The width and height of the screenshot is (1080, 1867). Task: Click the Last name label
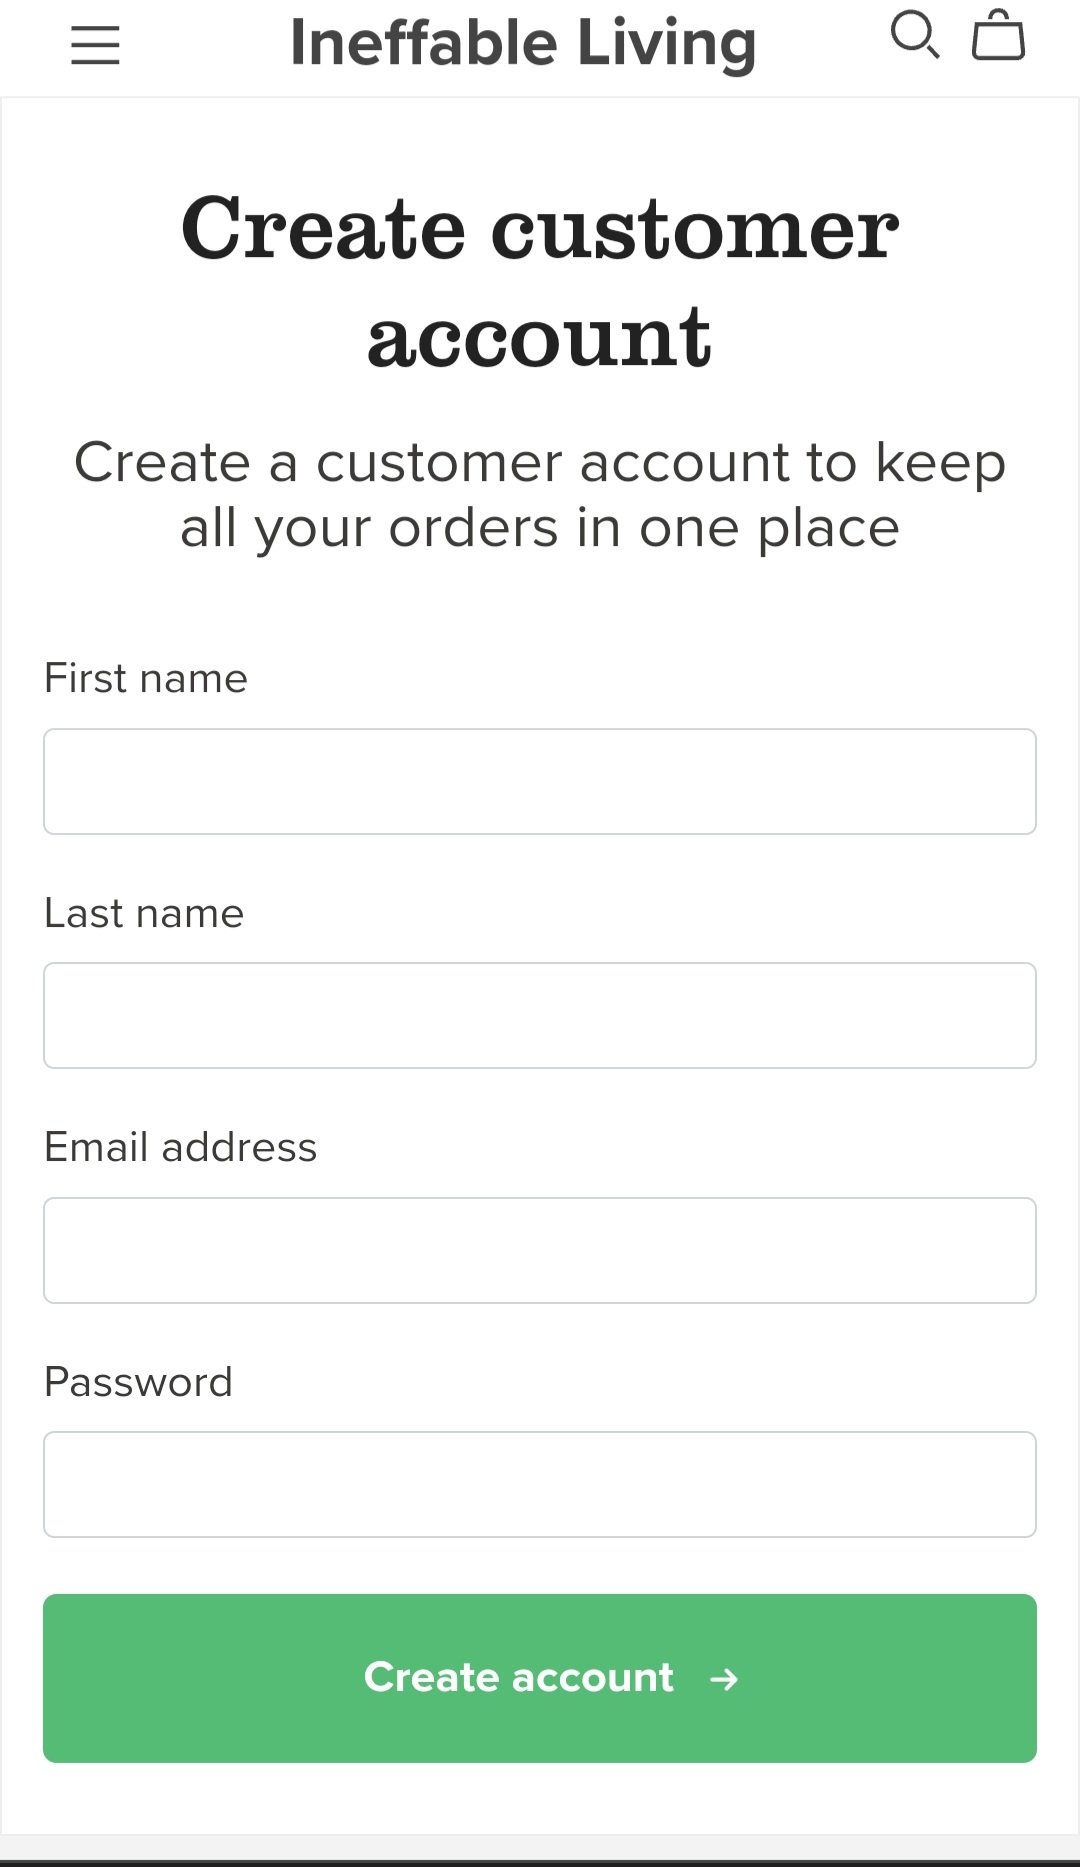pyautogui.click(x=144, y=913)
